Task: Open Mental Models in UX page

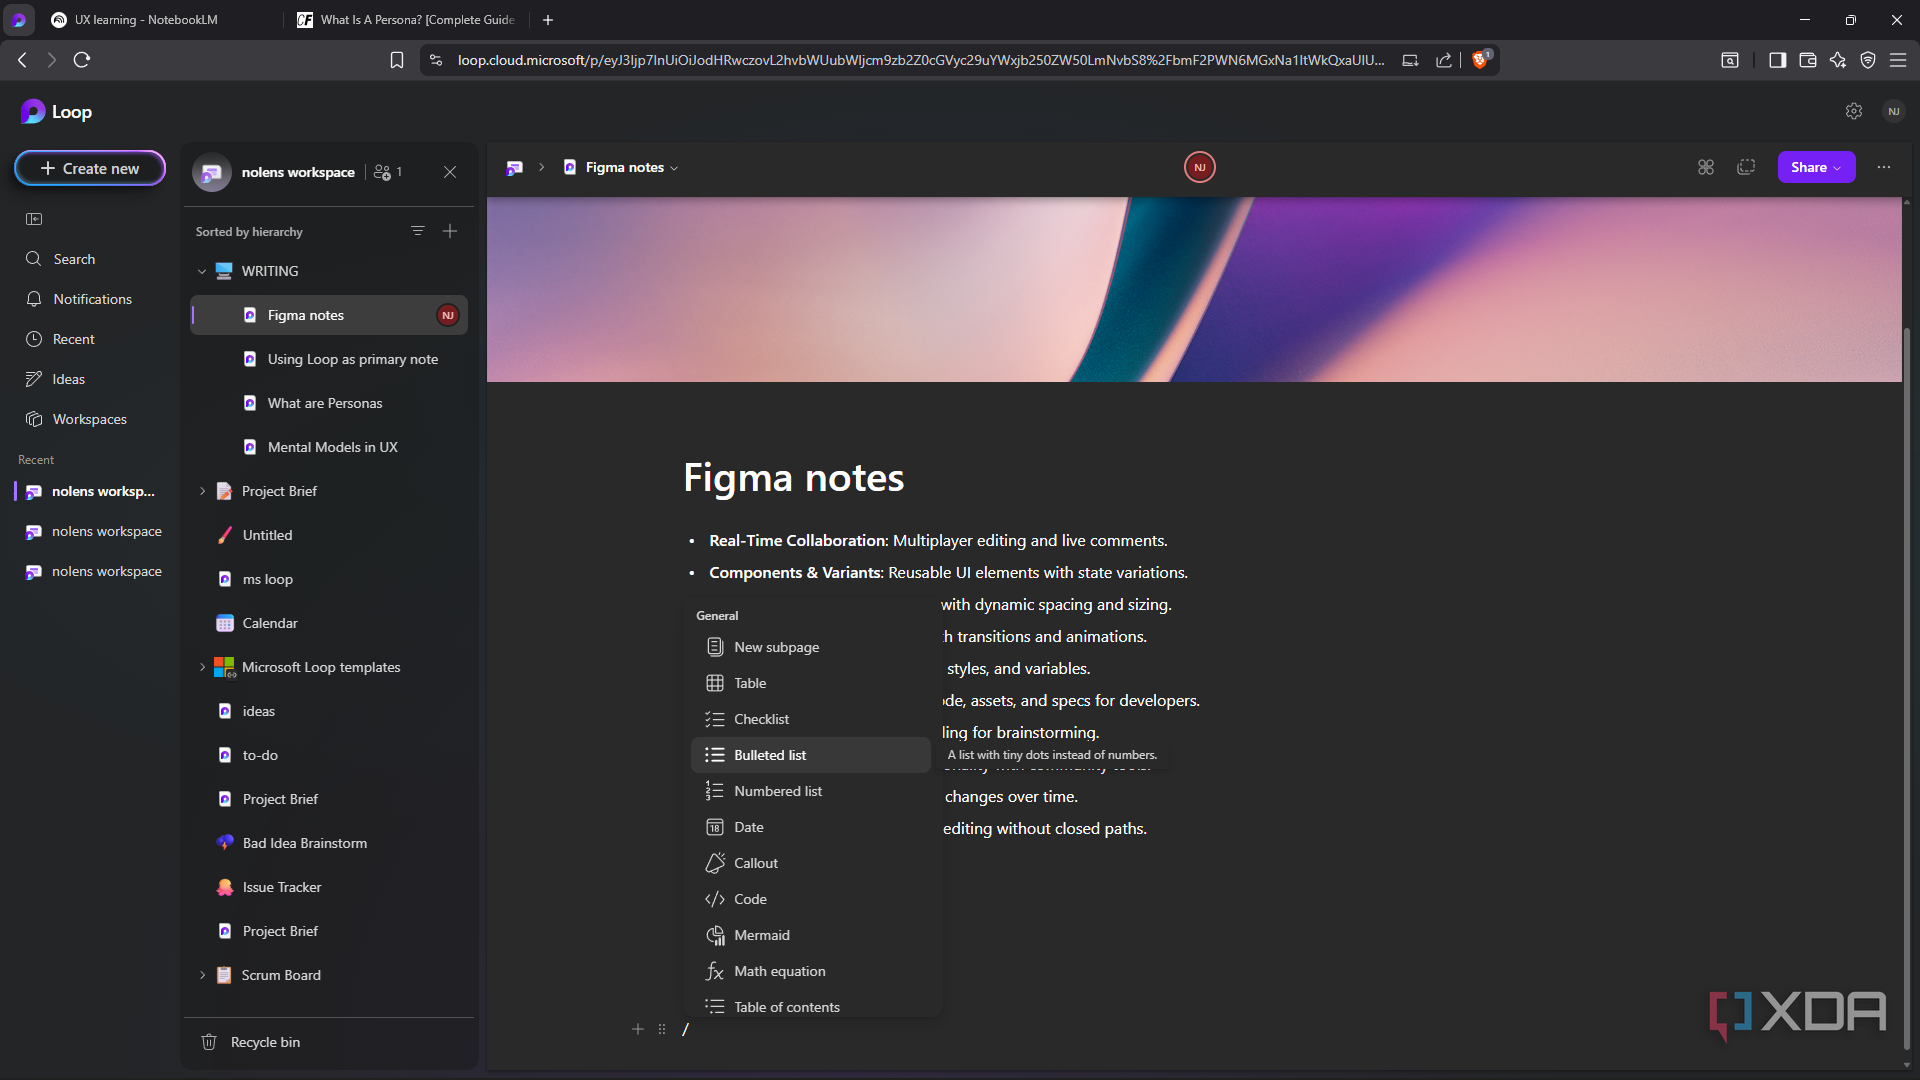Action: pos(330,447)
